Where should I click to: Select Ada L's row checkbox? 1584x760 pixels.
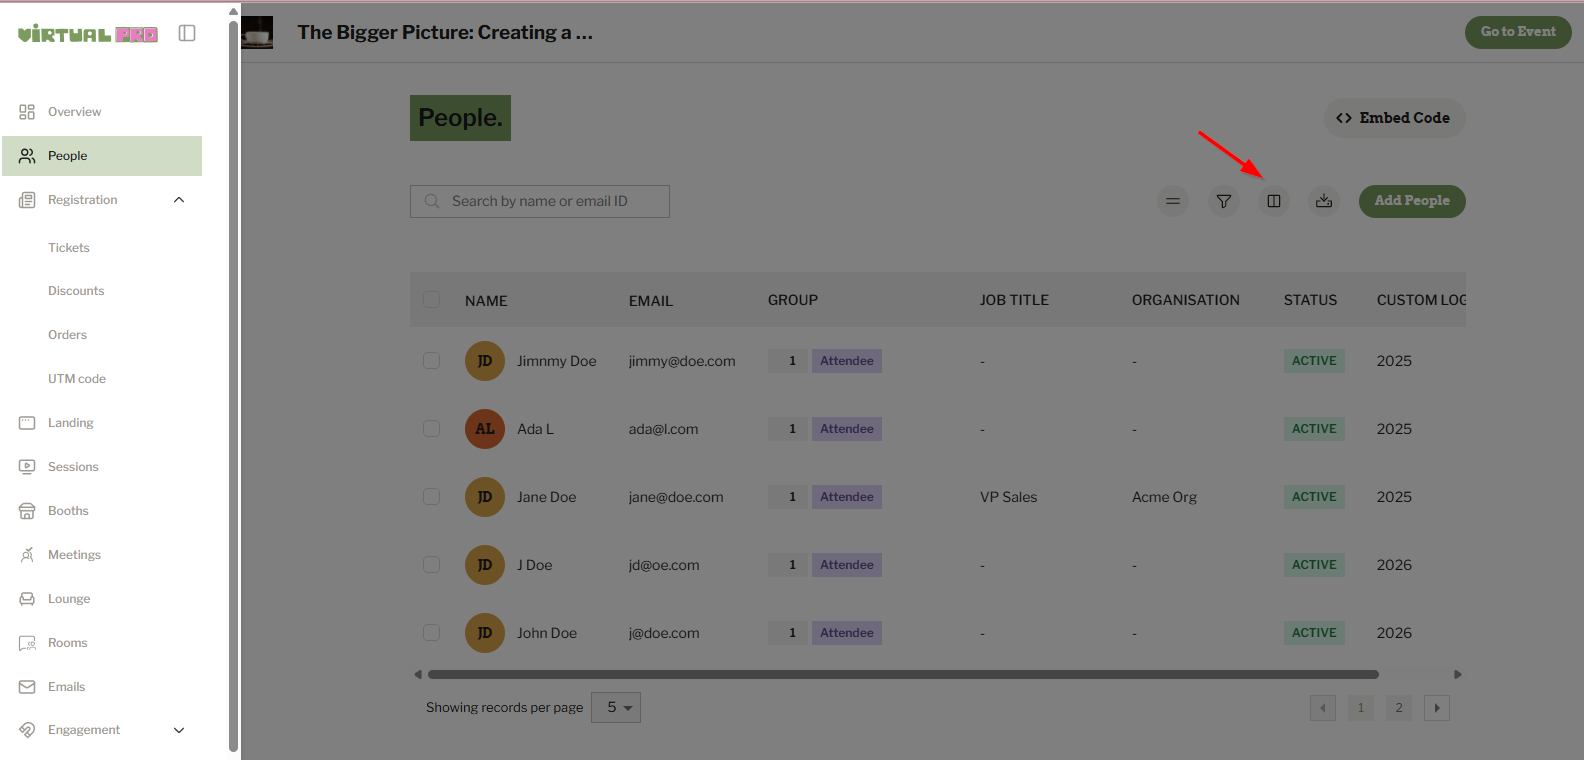pyautogui.click(x=431, y=429)
